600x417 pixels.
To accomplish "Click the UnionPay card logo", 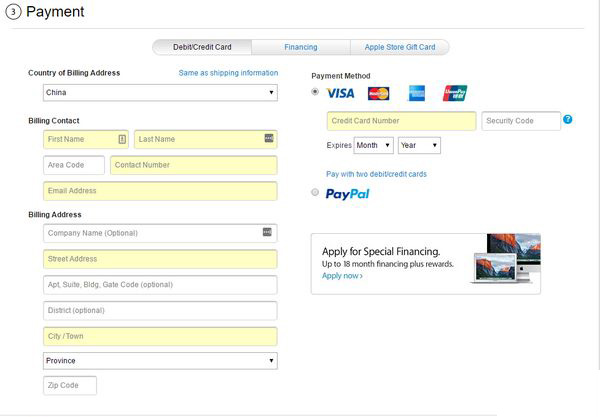I will pos(455,93).
